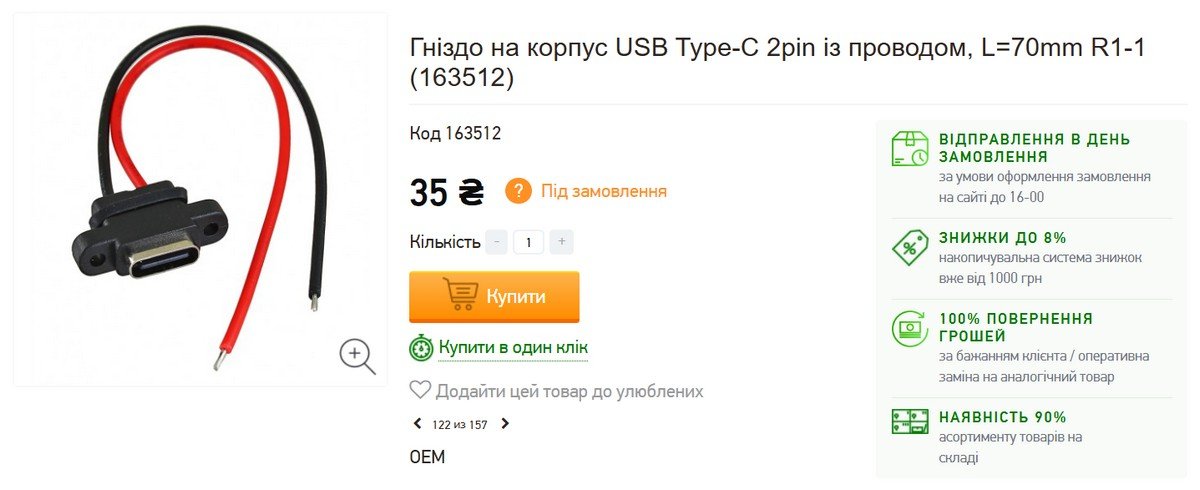
Task: Click Додайти цей товар до улюблених link
Action: 569,391
